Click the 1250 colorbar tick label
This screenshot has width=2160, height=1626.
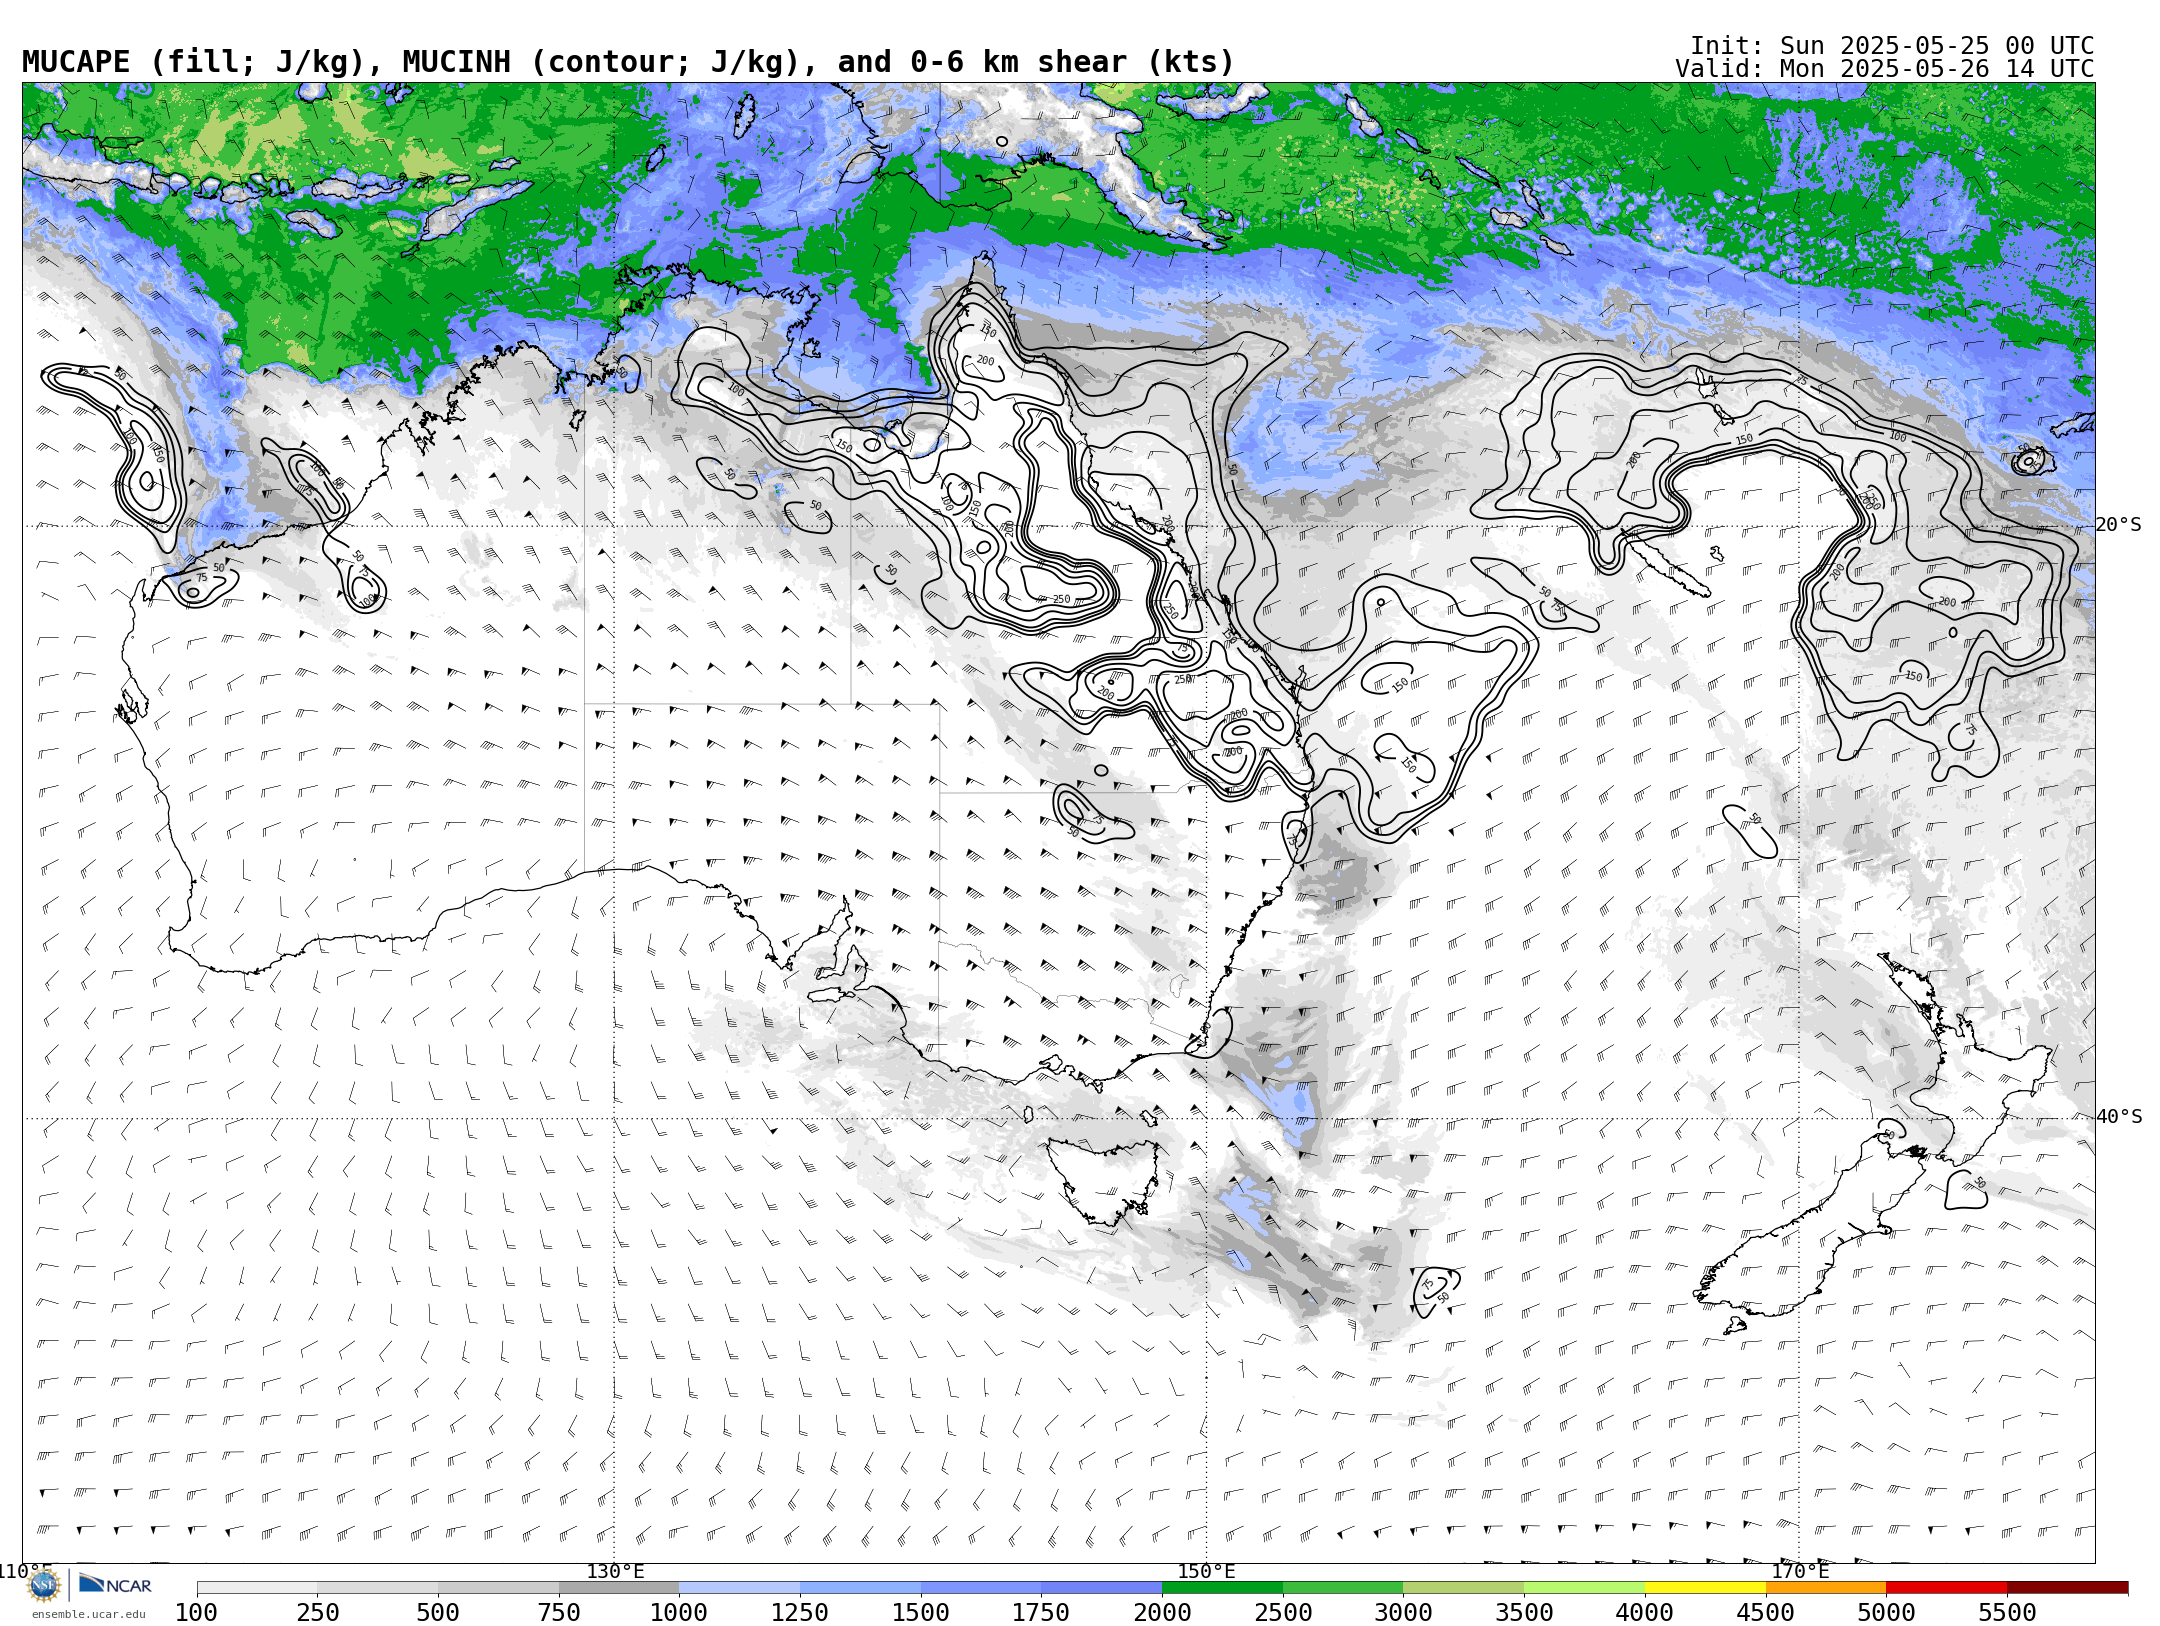coord(800,1613)
